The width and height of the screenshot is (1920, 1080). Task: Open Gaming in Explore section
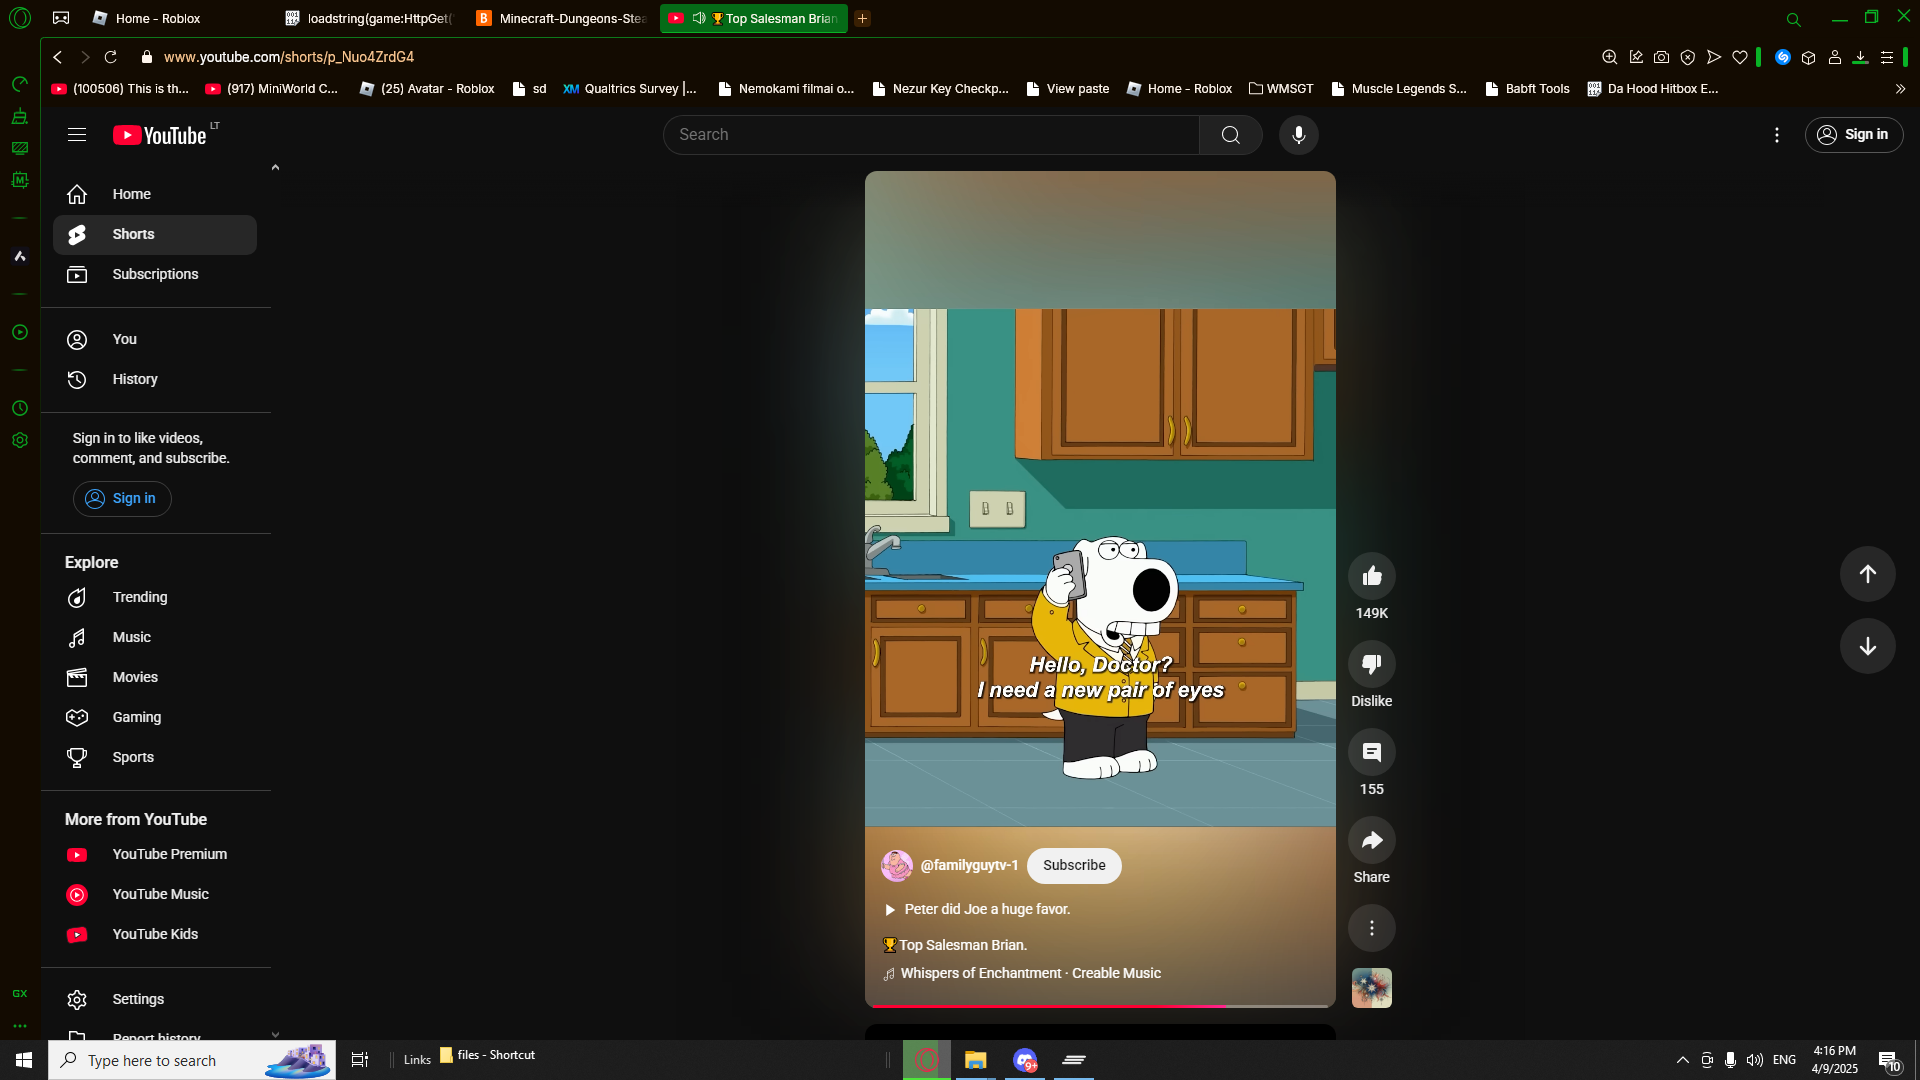pos(155,718)
